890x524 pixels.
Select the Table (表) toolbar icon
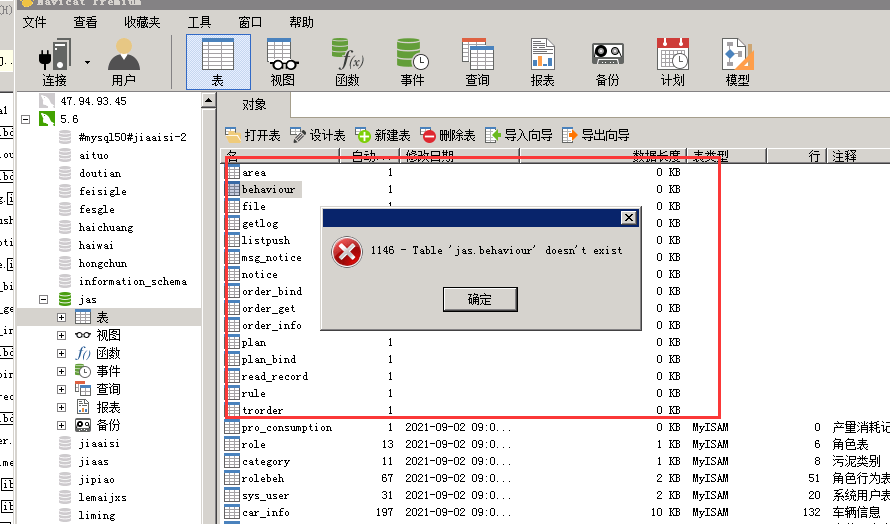[218, 61]
